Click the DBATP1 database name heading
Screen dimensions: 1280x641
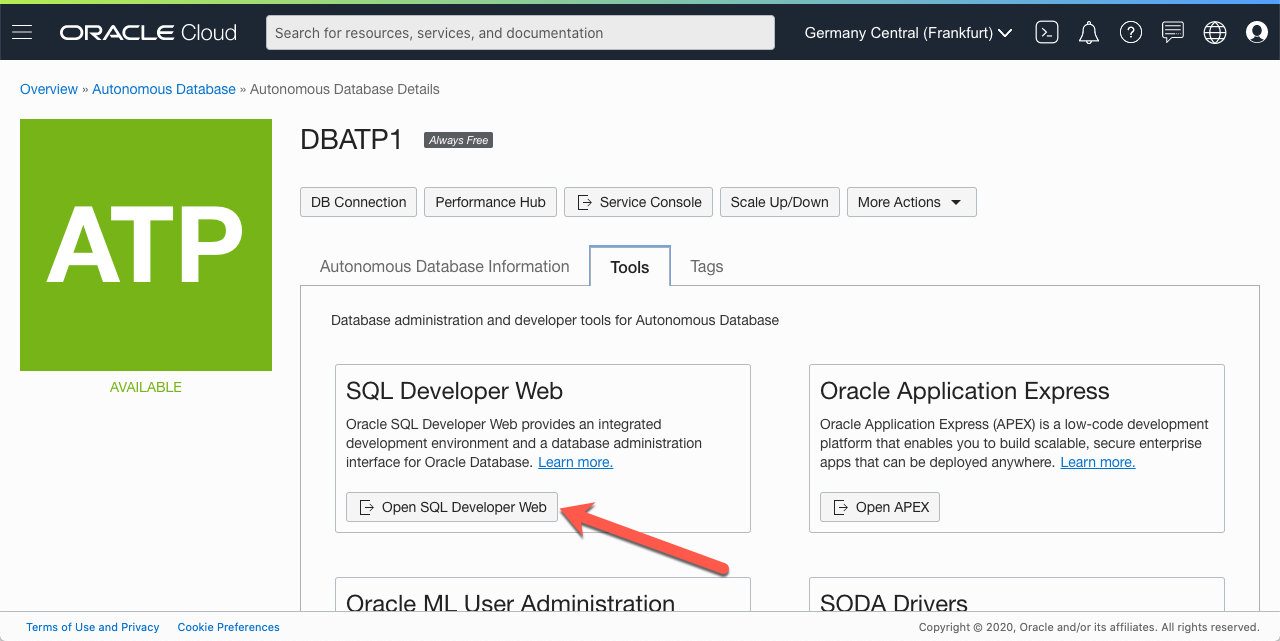pyautogui.click(x=351, y=140)
